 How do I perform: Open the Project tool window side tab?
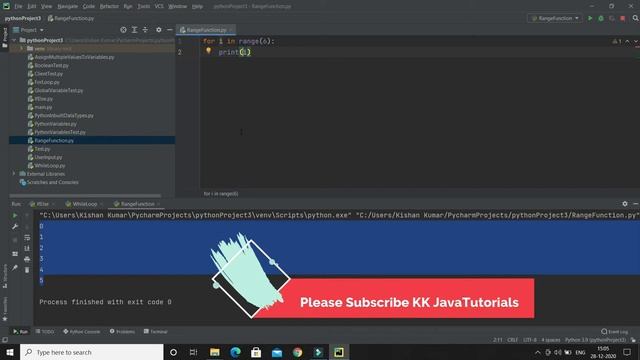click(x=4, y=38)
